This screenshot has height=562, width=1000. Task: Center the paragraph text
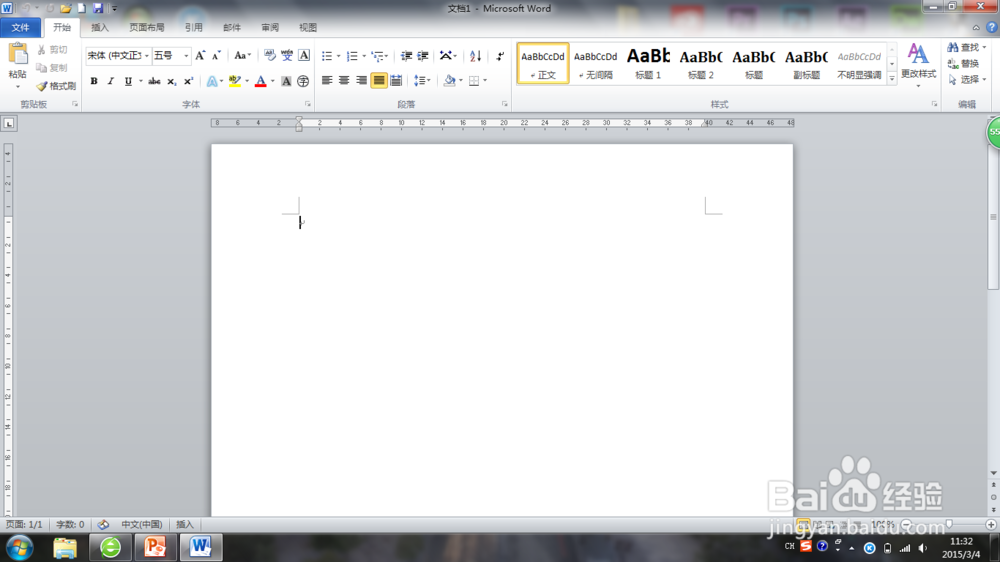(x=344, y=81)
